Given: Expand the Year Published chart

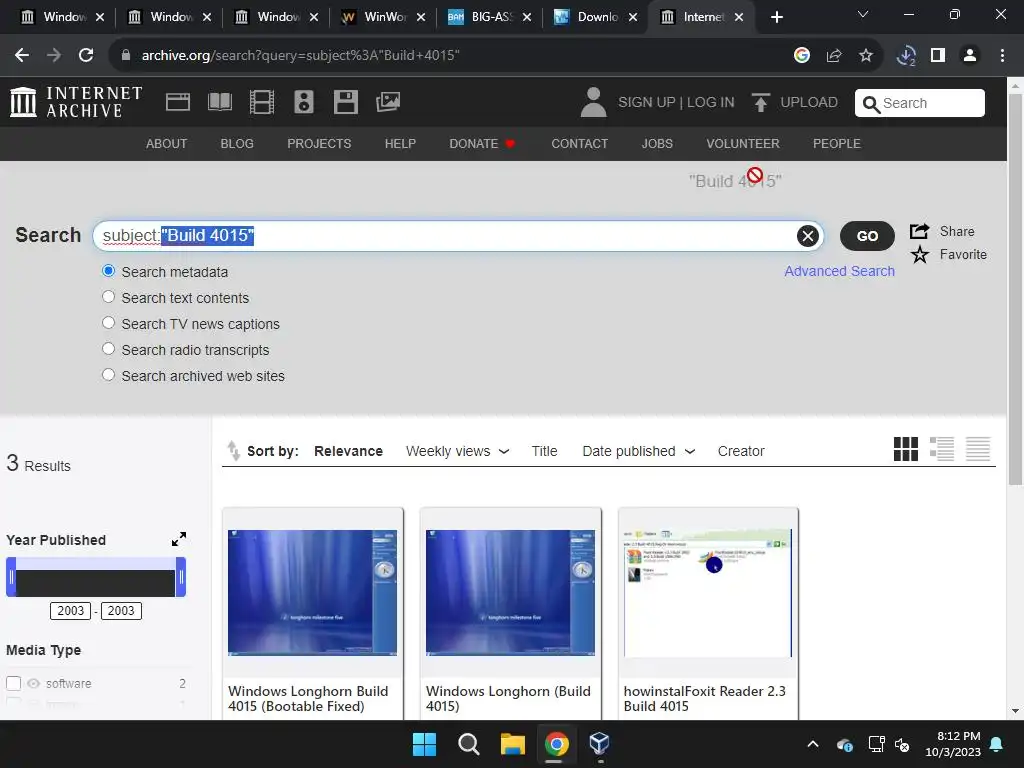Looking at the screenshot, I should 178,539.
